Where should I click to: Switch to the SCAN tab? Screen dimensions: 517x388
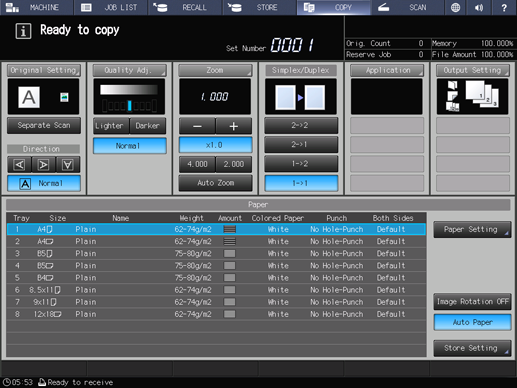tap(407, 7)
